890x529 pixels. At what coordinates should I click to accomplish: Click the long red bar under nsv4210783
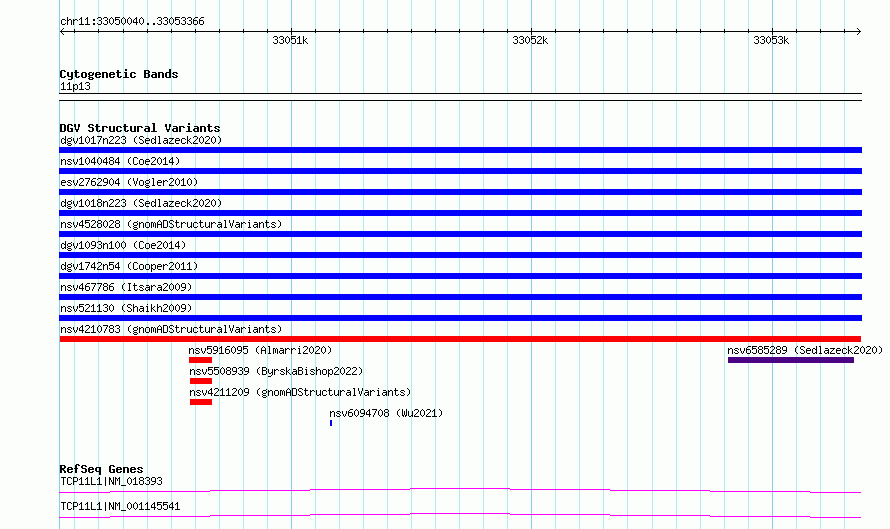[x=460, y=339]
